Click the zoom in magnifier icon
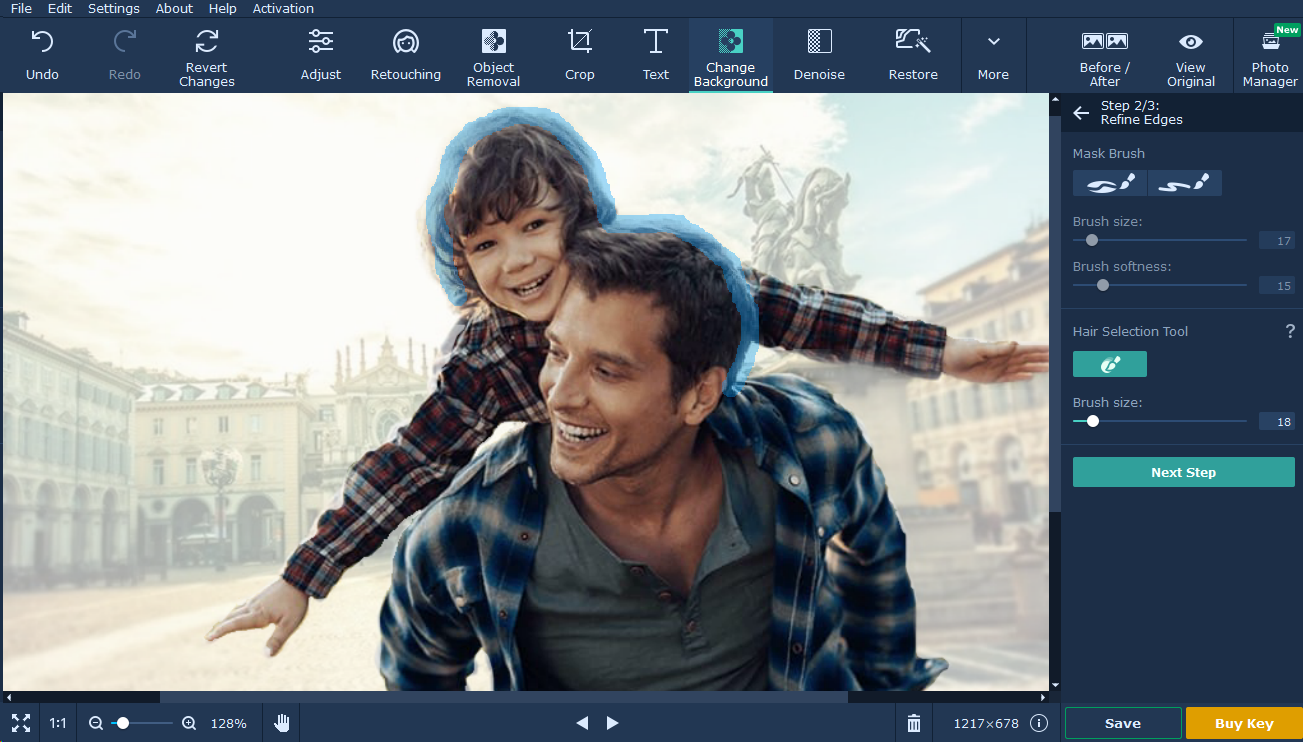 pos(189,723)
